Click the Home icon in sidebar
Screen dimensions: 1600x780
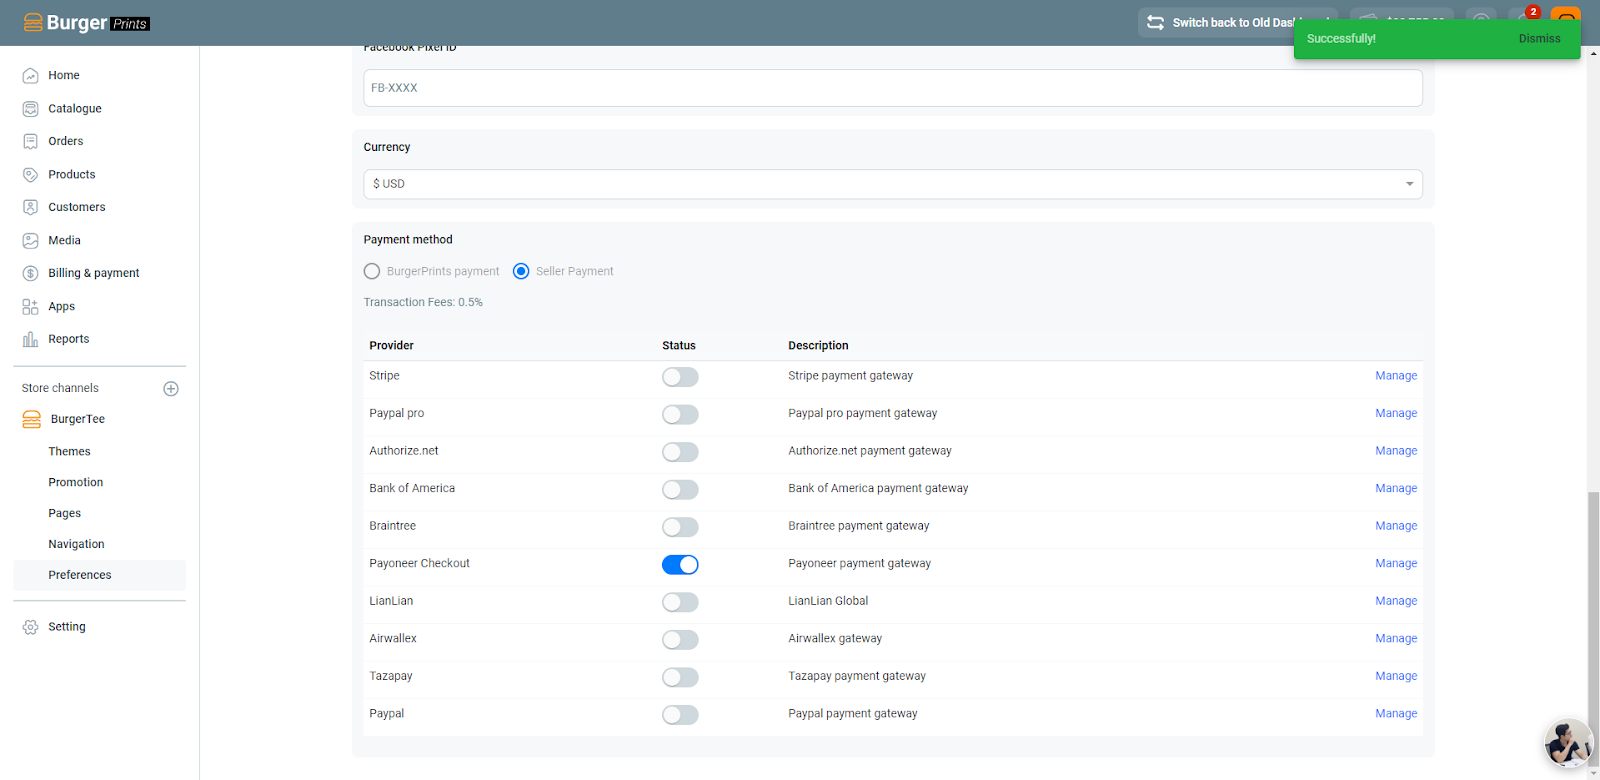(x=30, y=75)
